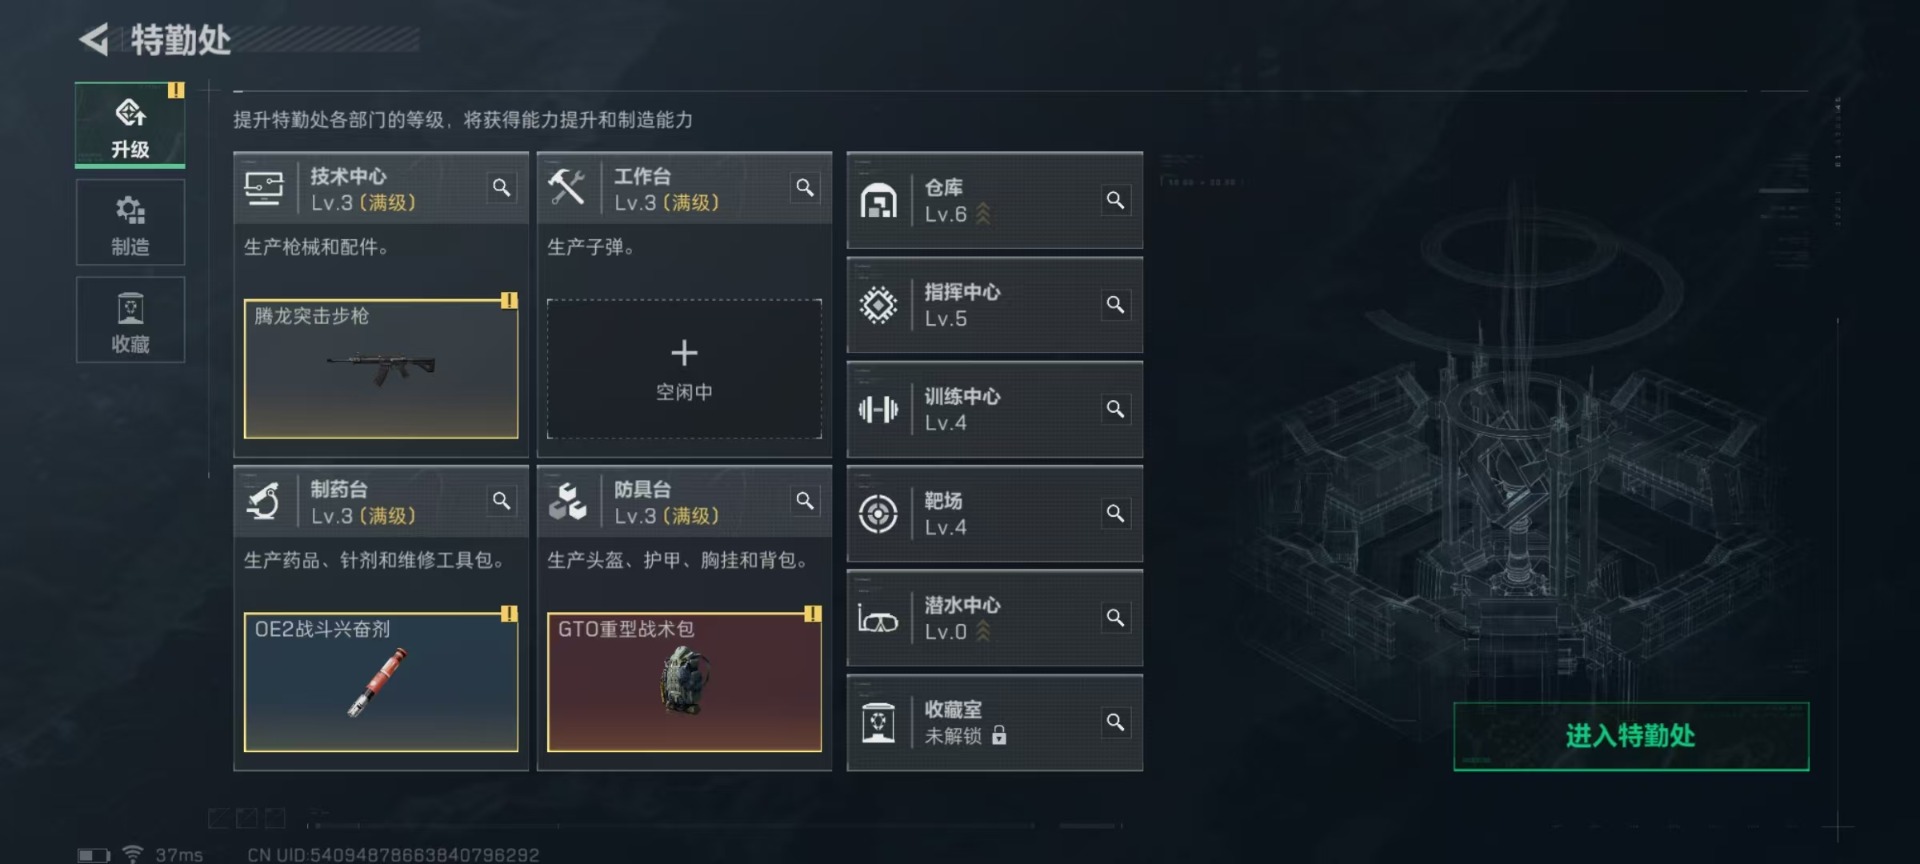Viewport: 1920px width, 864px height.
Task: Switch to the 制造 tab
Action: pyautogui.click(x=130, y=222)
